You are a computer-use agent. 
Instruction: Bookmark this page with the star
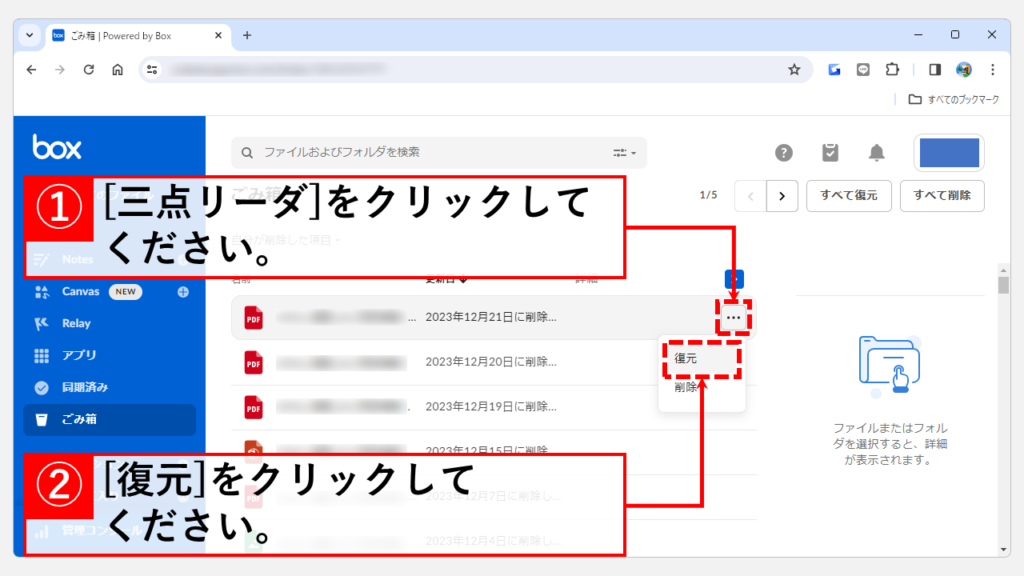(794, 69)
